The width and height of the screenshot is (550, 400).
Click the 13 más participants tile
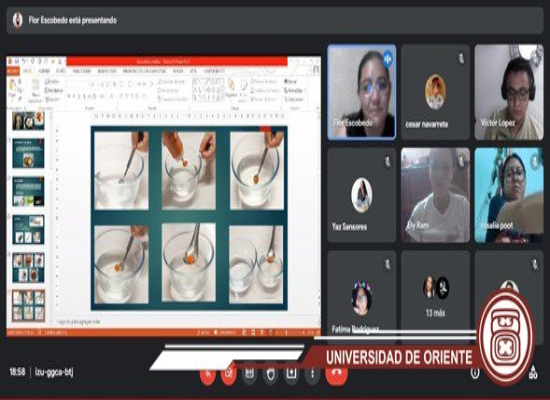click(435, 297)
